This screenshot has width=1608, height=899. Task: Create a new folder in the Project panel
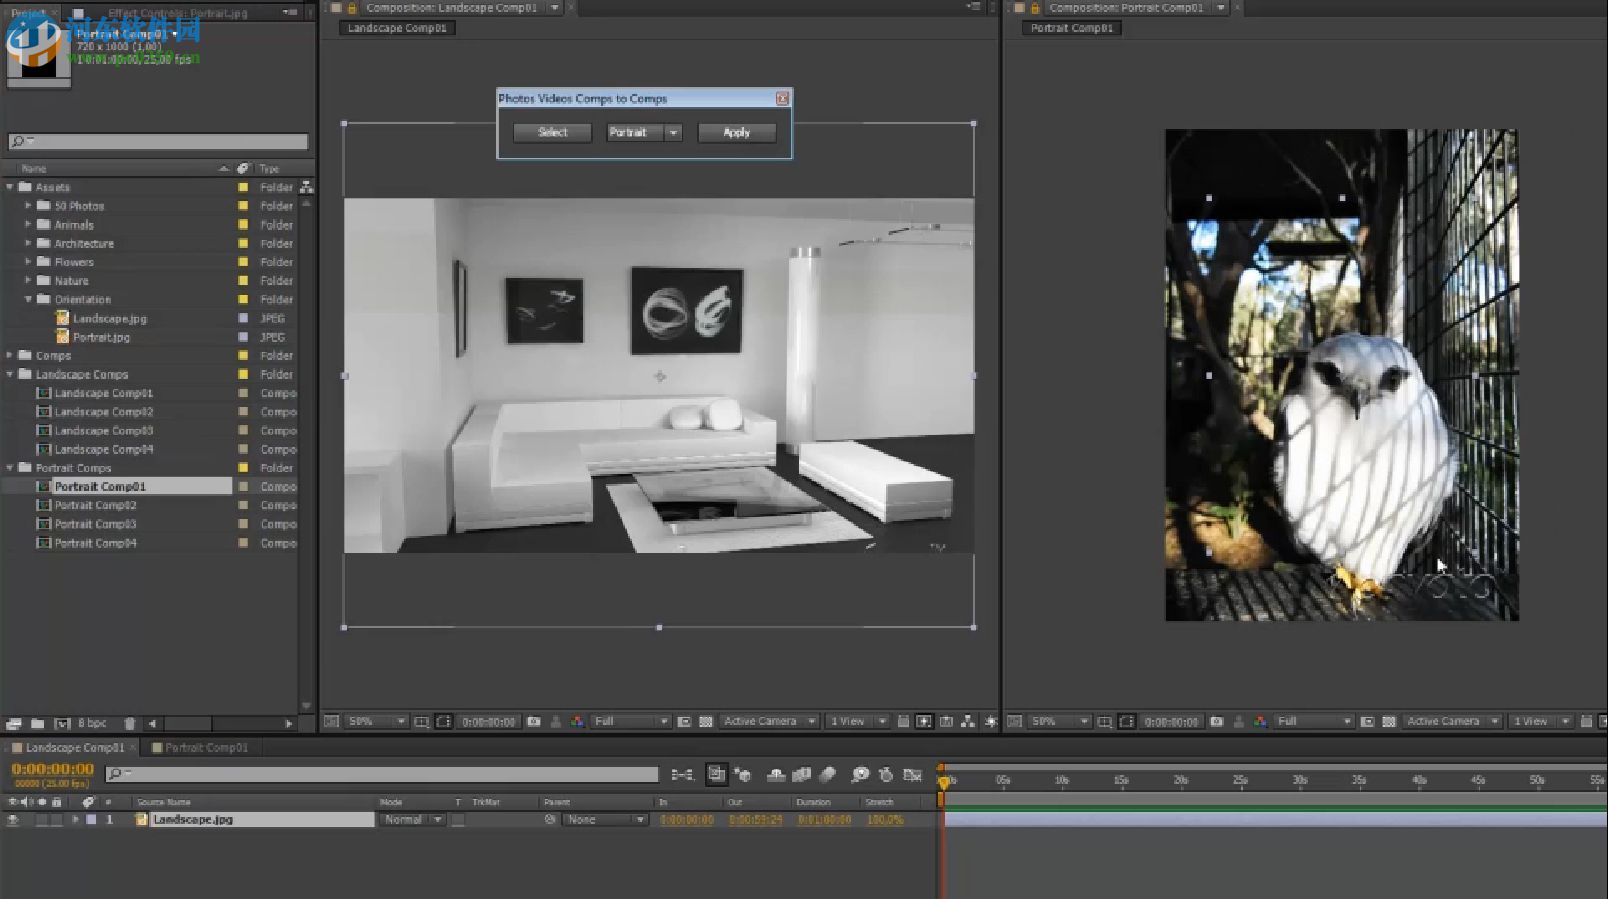(37, 723)
